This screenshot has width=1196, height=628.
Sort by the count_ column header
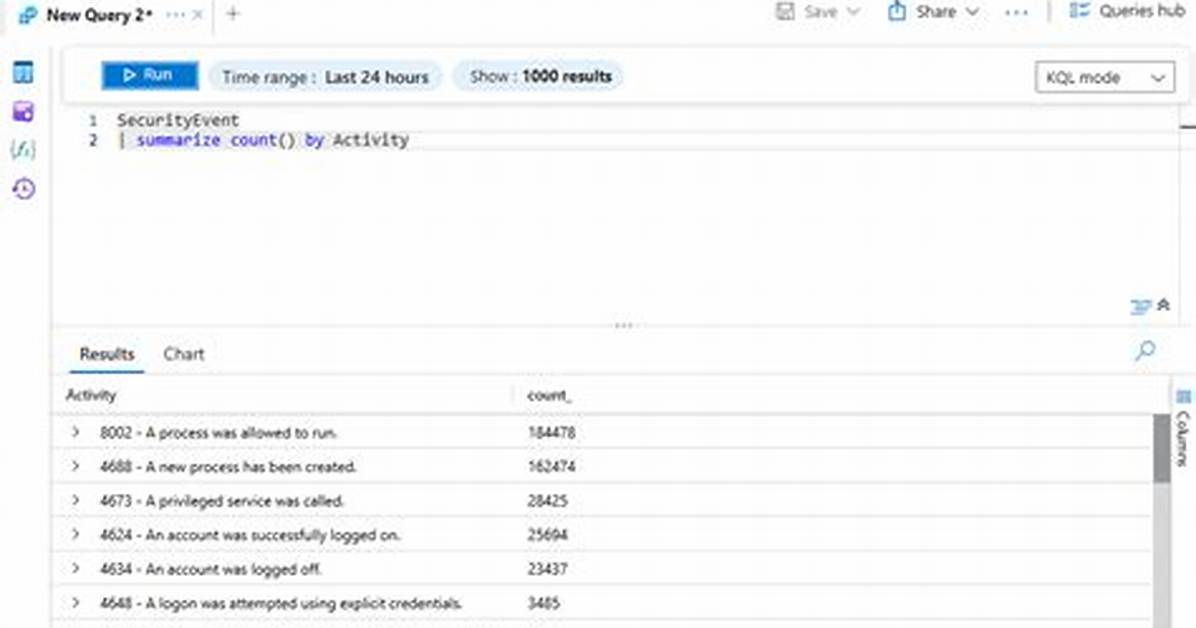pos(548,395)
